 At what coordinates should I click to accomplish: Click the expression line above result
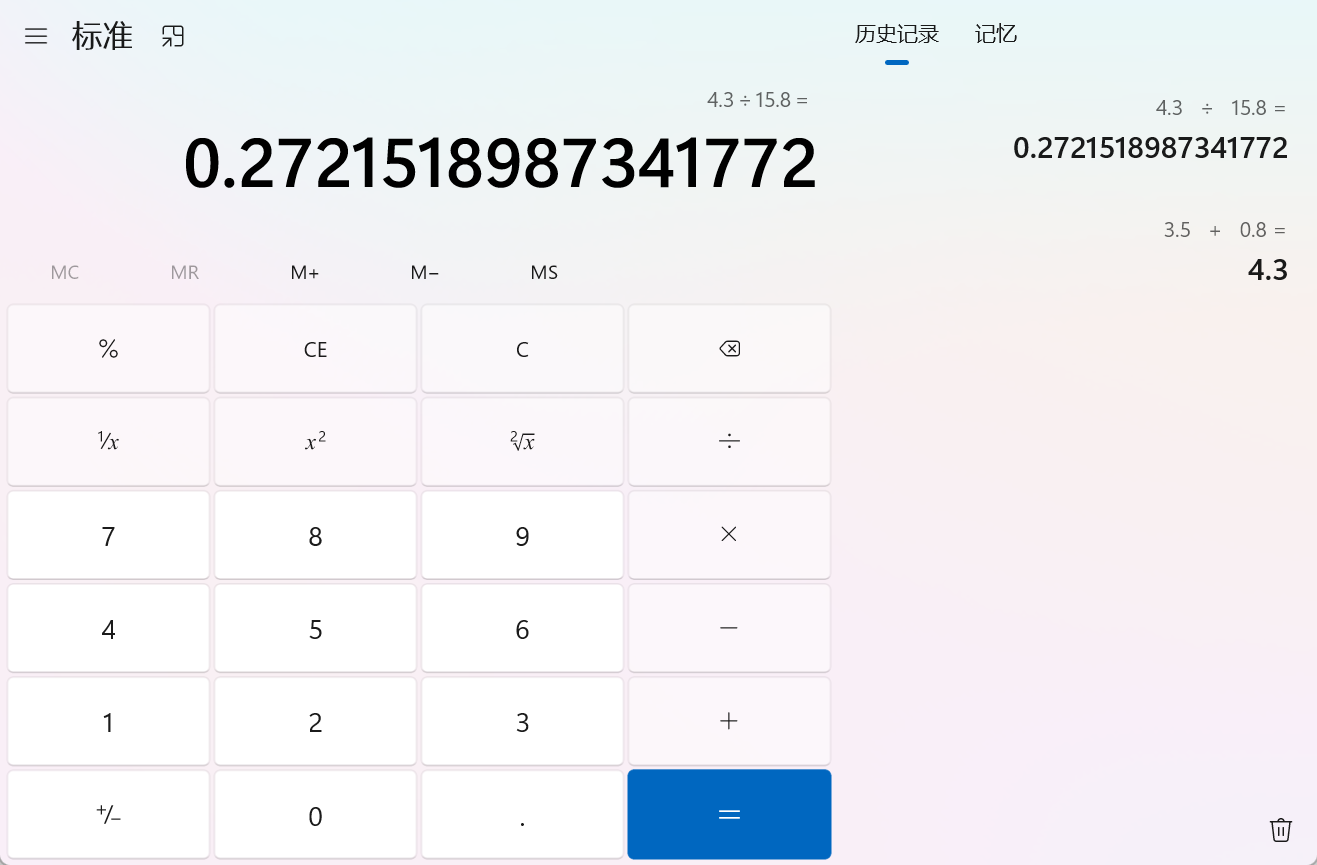[x=757, y=100]
